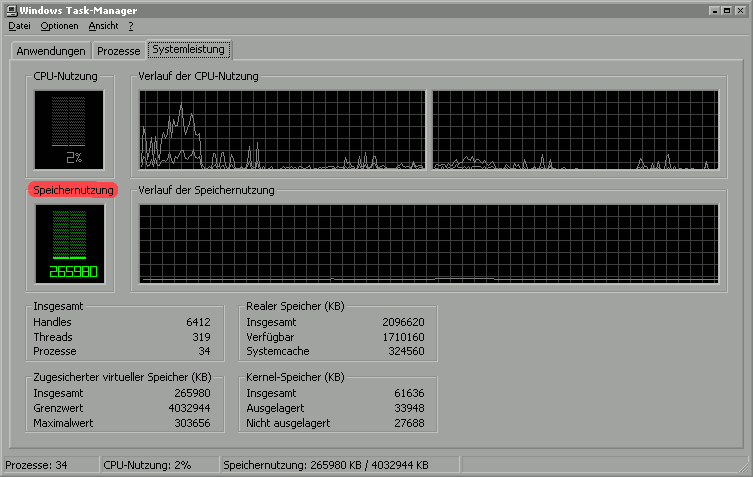Click status bar CPU-Nutzung: 2% entry
Image resolution: width=753 pixels, height=477 pixels.
(x=160, y=465)
